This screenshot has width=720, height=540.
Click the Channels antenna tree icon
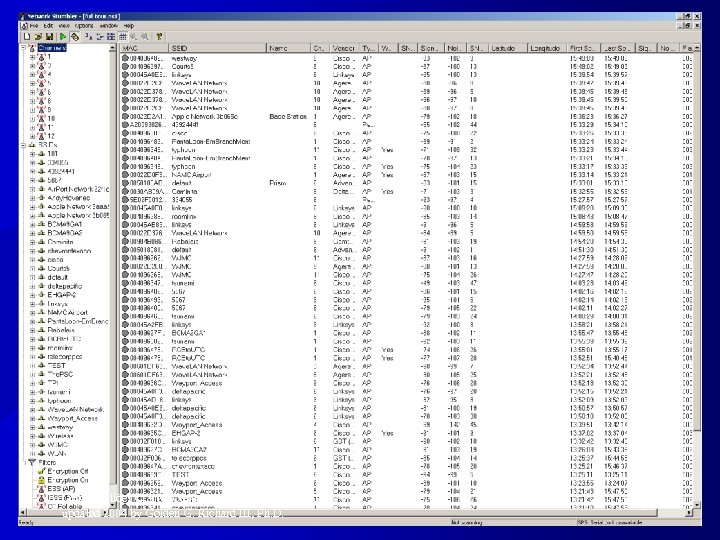[32, 48]
